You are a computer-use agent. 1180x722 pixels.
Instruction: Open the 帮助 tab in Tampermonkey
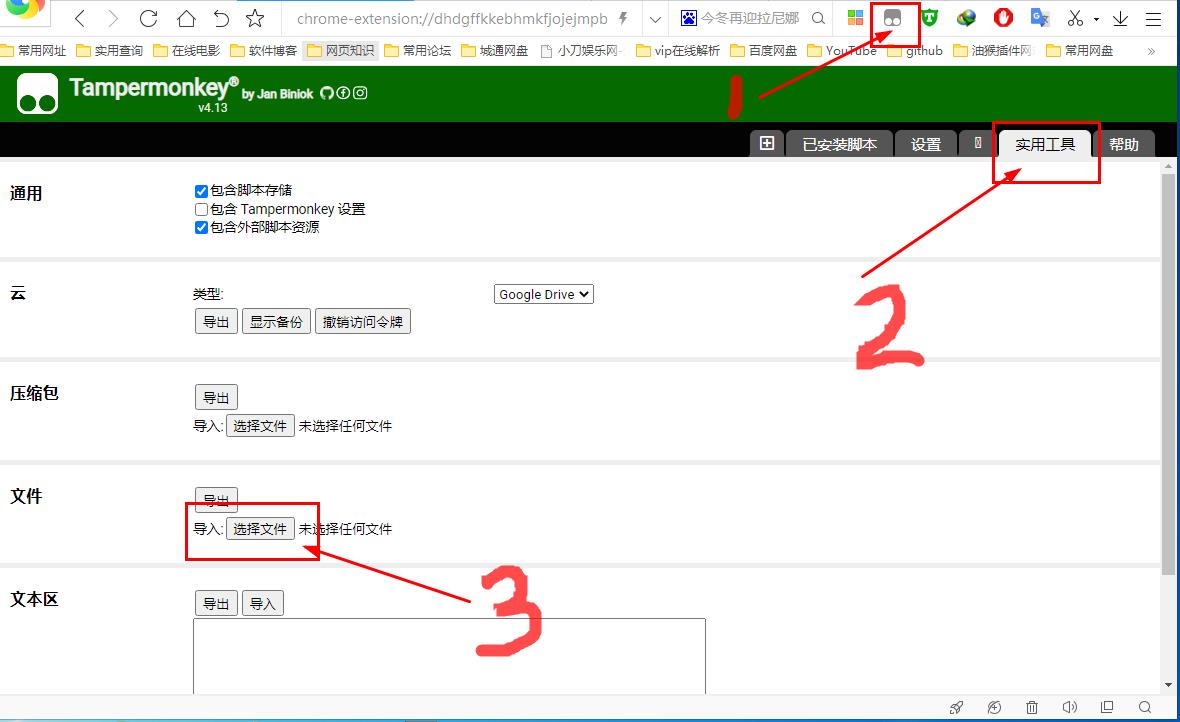tap(1125, 143)
